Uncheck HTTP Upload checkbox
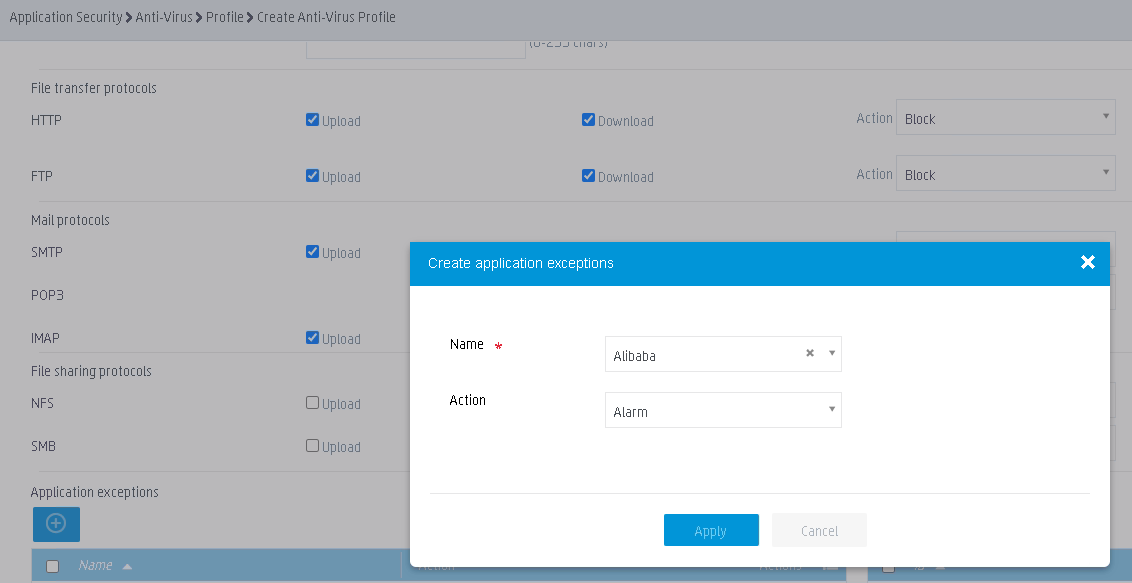 pyautogui.click(x=313, y=120)
